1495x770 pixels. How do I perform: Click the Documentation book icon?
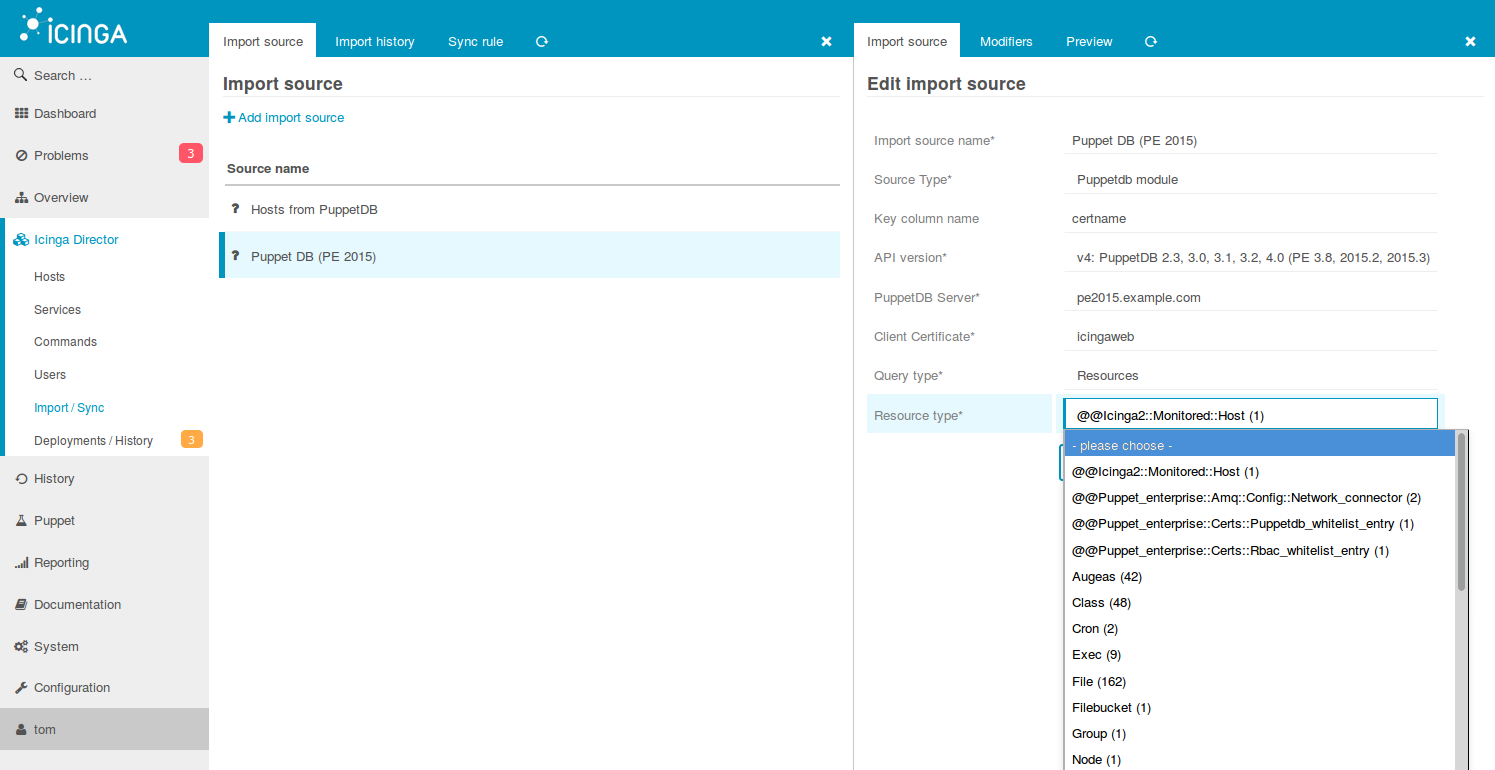(x=21, y=605)
